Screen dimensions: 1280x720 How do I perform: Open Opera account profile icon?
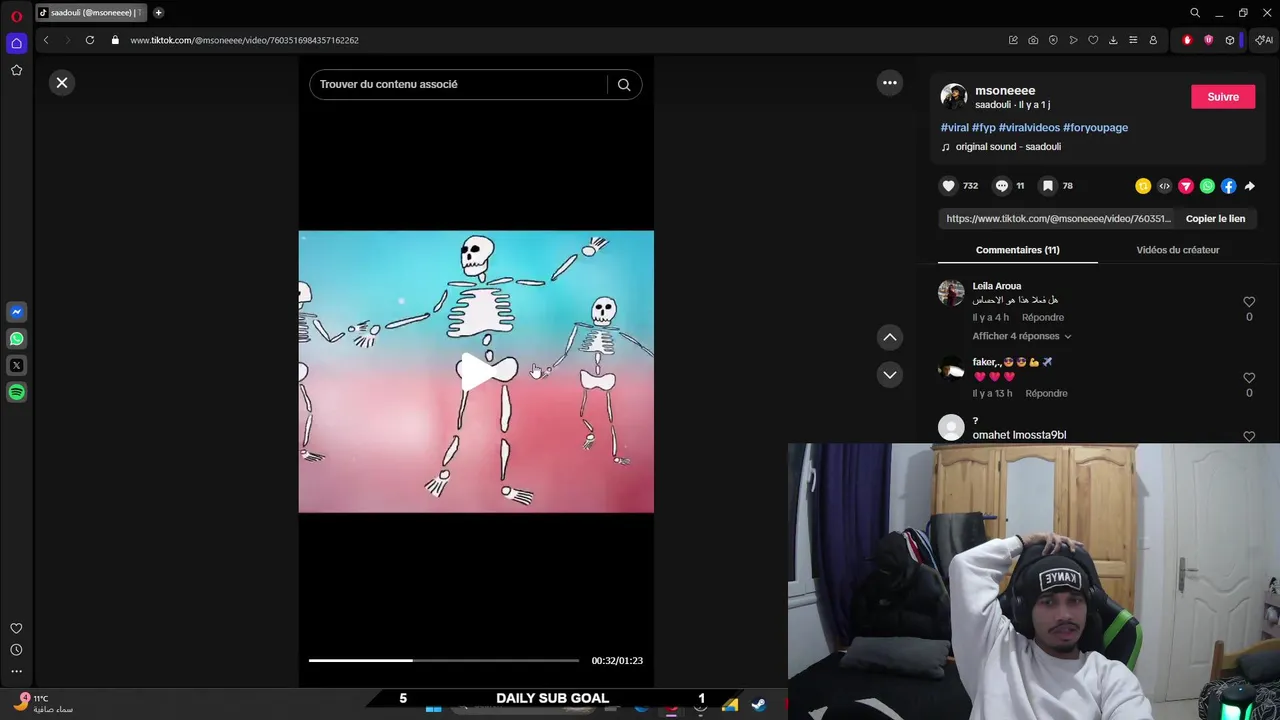[1153, 40]
